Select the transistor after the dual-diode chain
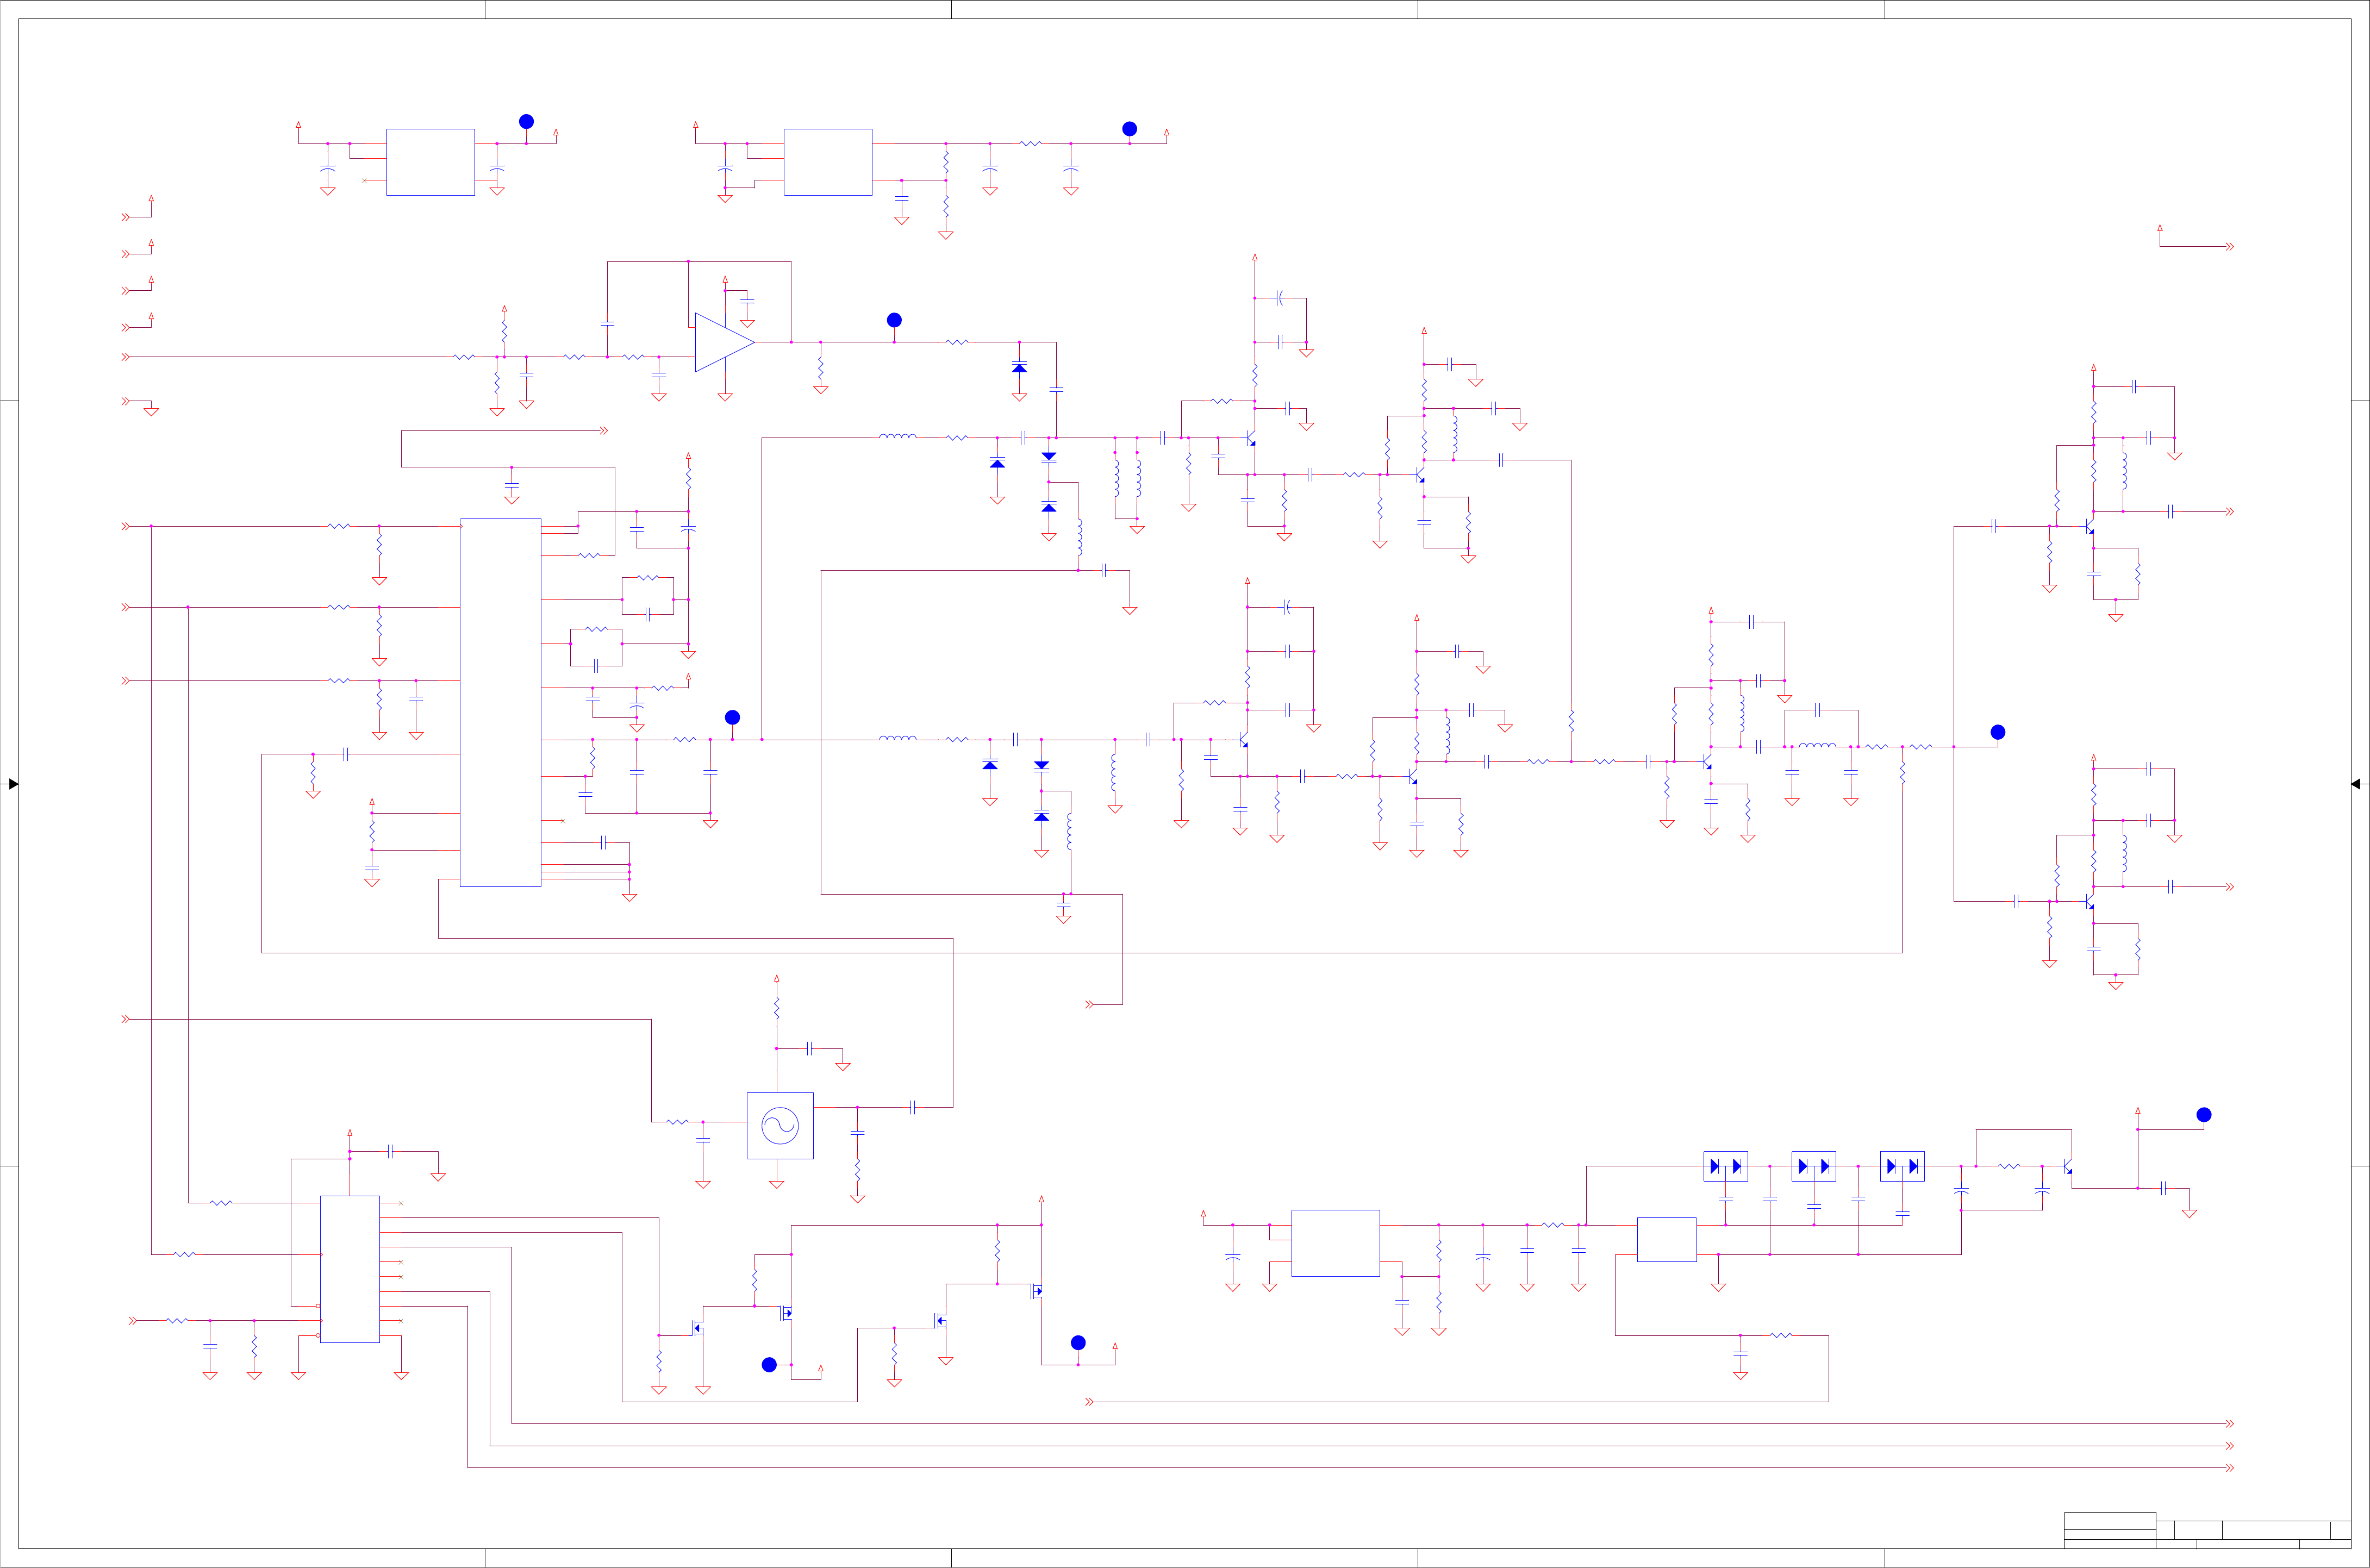Screen dimensions: 2370x1568 point(2067,1167)
